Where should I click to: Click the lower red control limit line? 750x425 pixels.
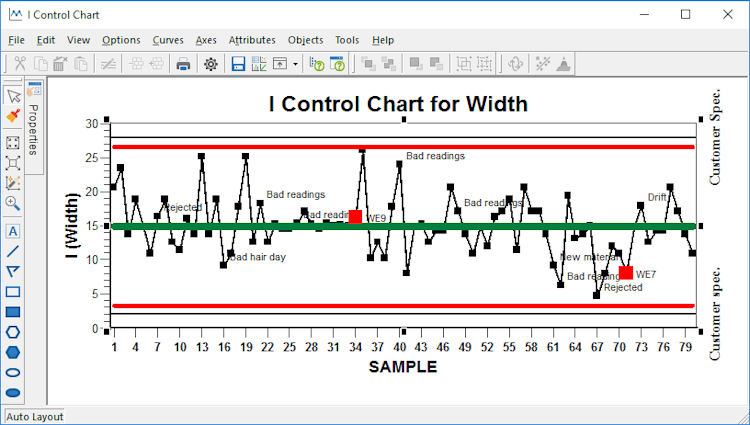[x=403, y=305]
